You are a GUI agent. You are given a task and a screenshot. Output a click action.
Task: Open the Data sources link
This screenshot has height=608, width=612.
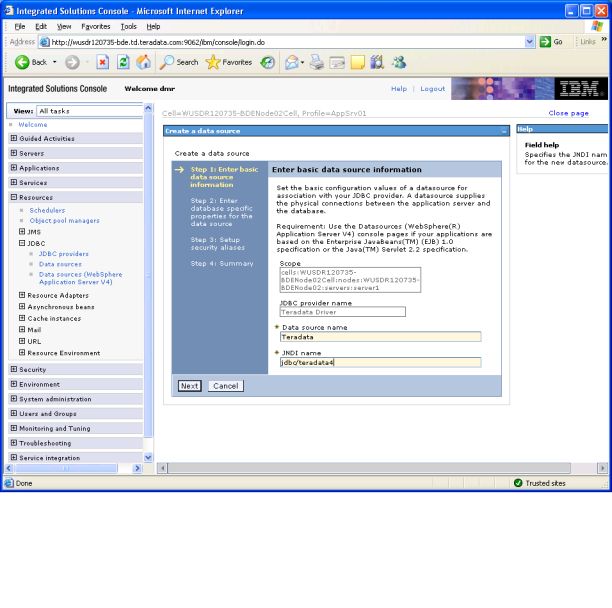tap(60, 264)
